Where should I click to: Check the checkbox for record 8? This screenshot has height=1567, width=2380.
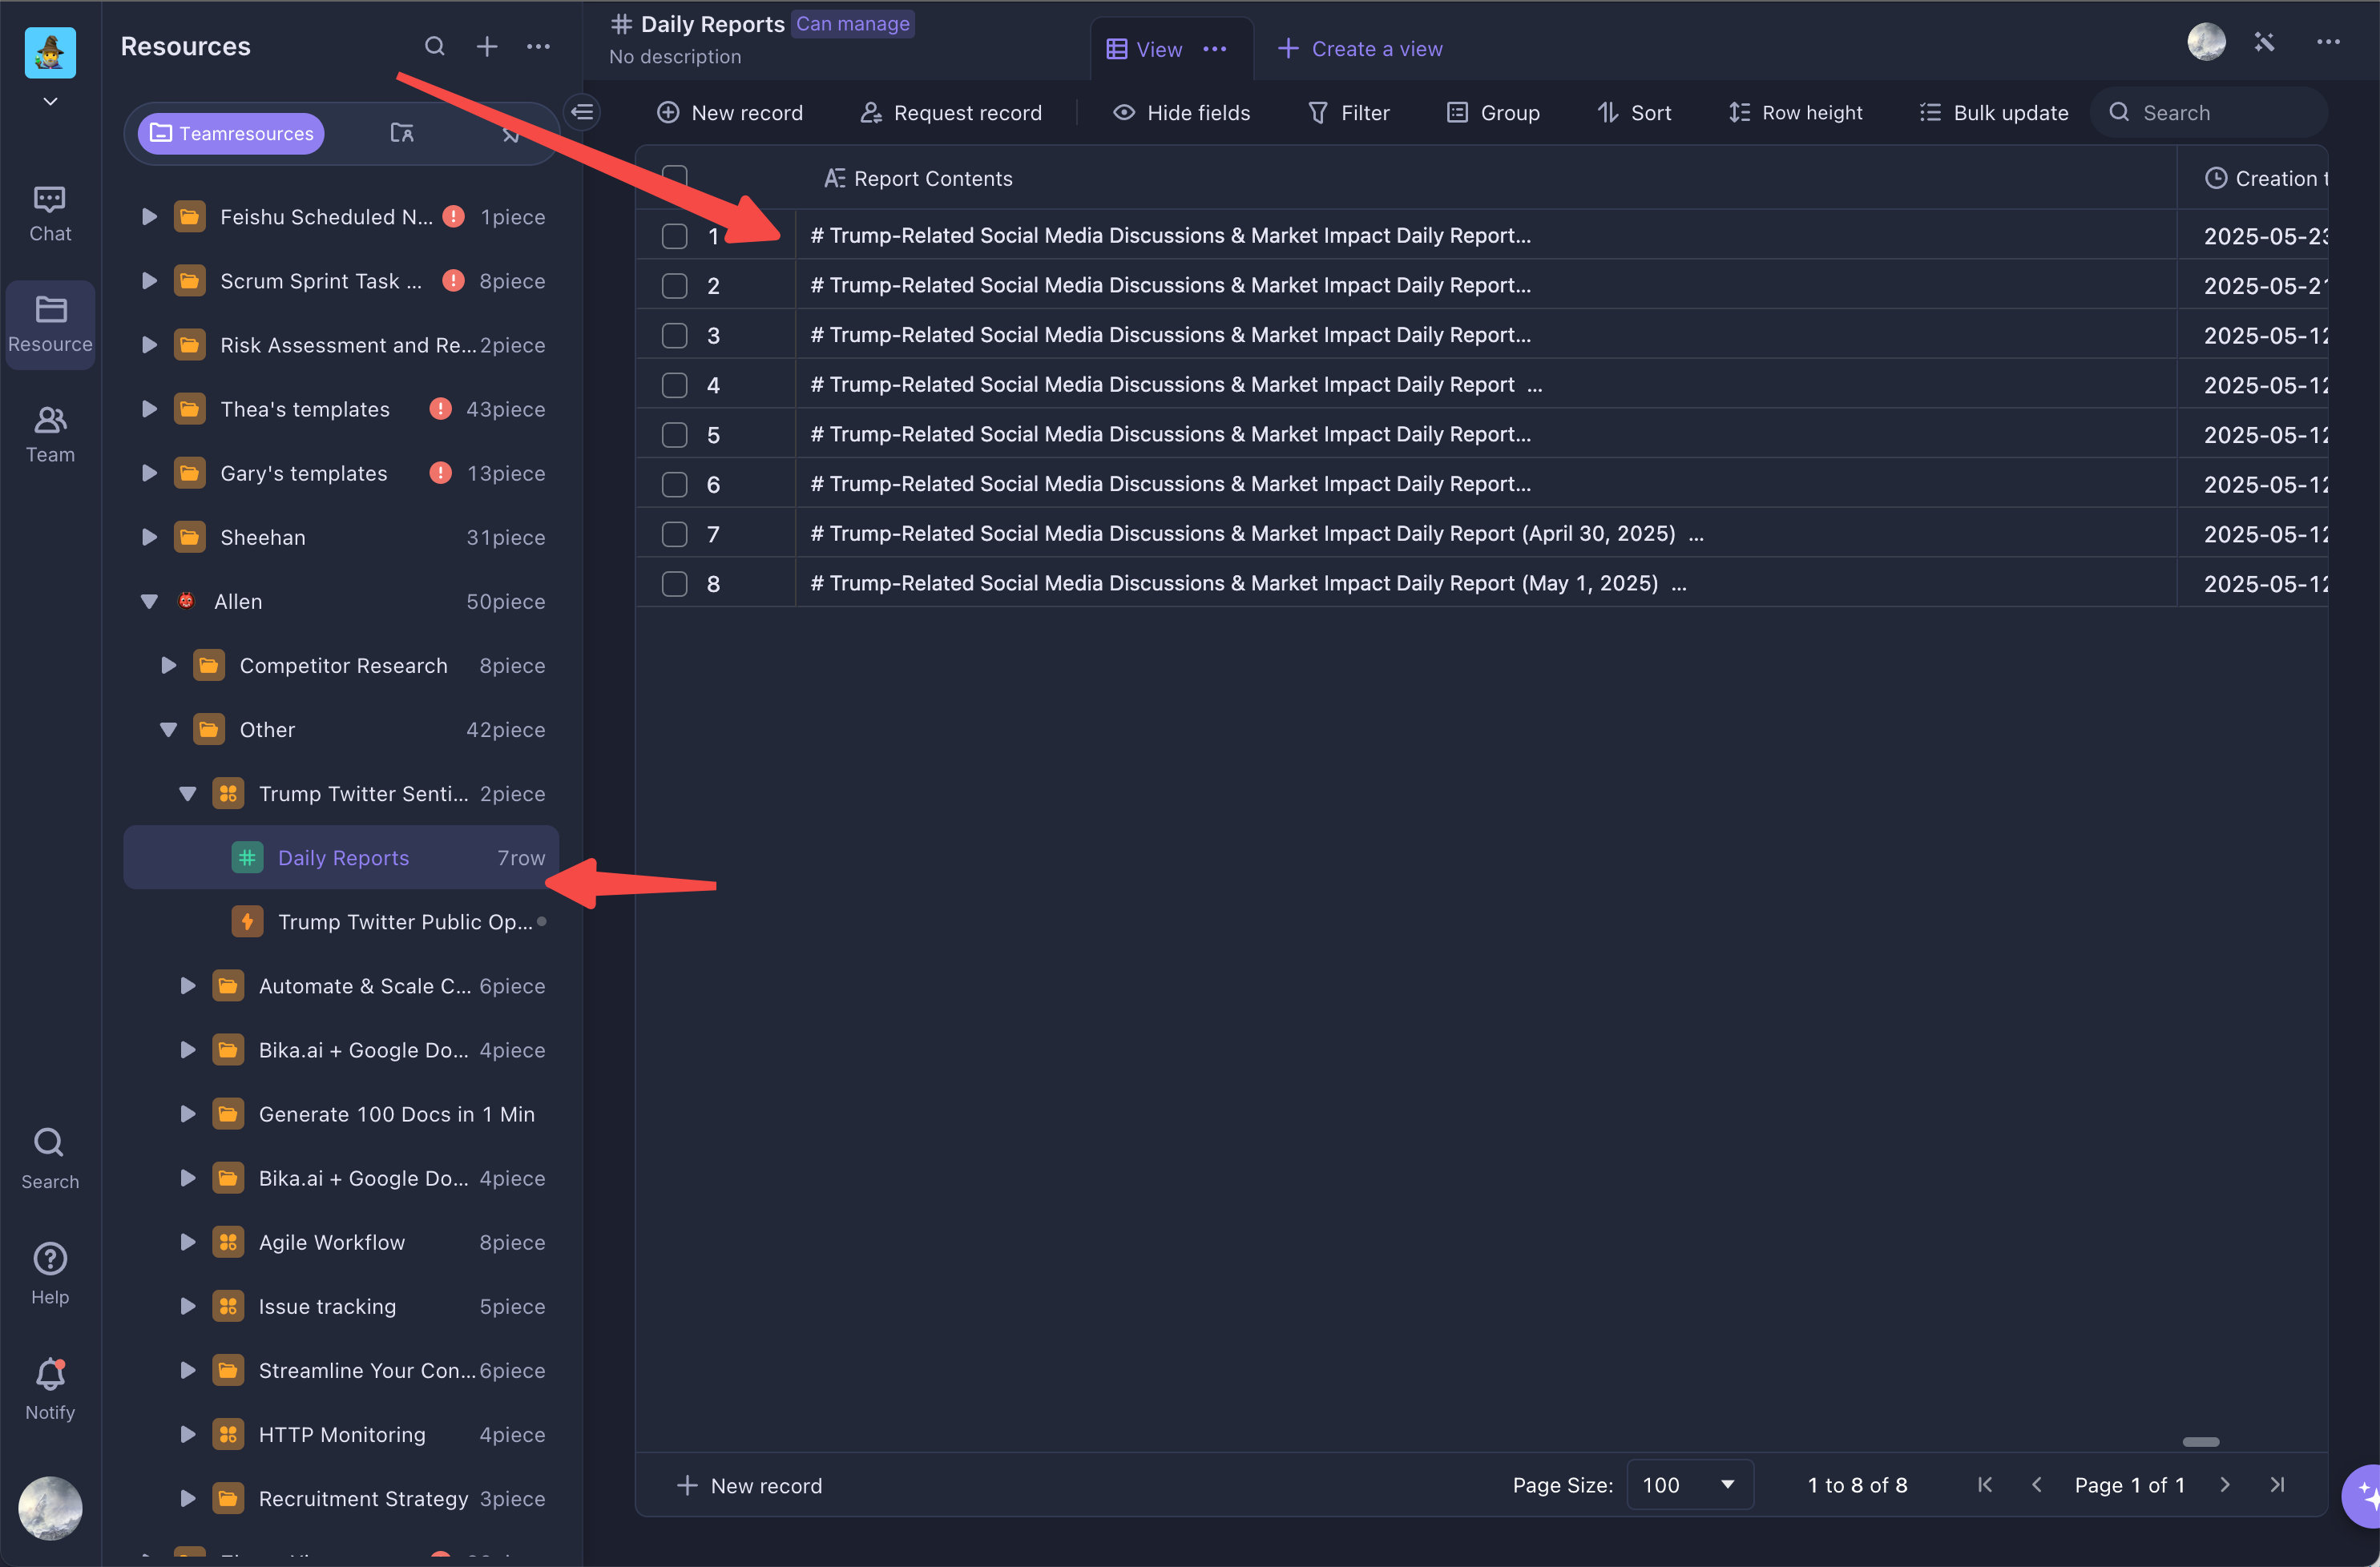tap(675, 584)
